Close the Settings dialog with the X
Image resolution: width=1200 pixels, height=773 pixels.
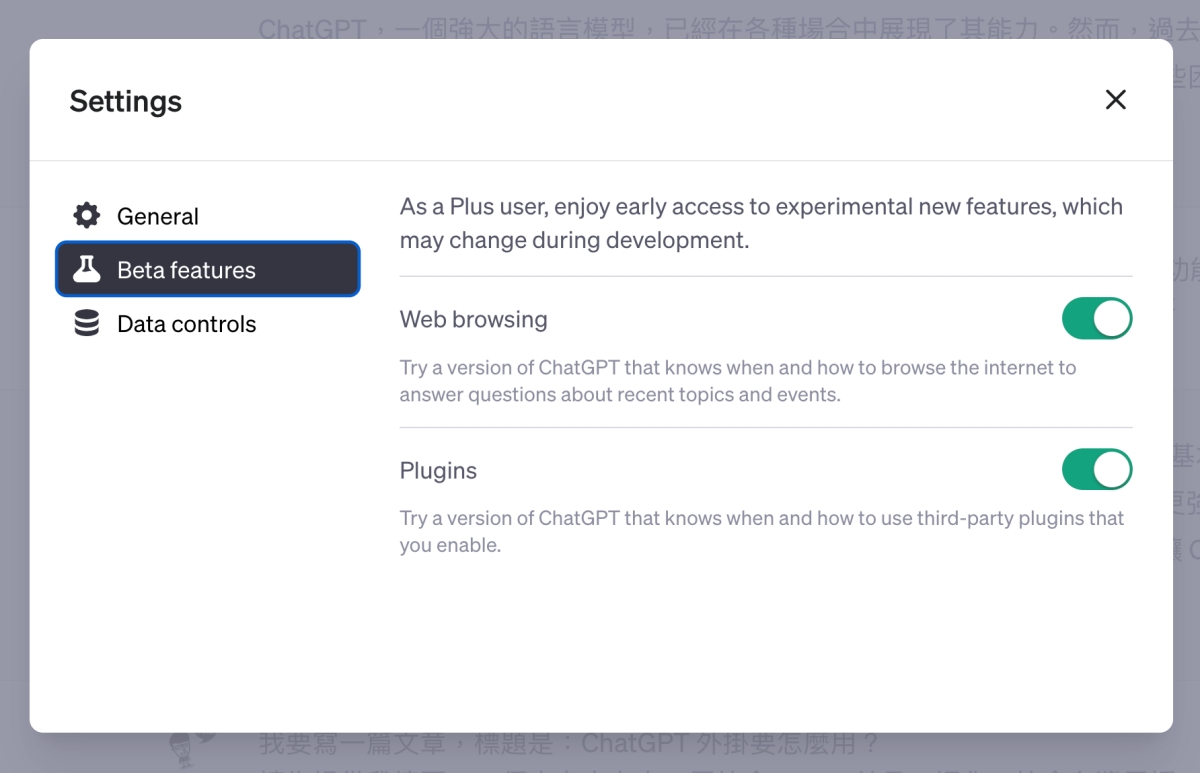point(1115,100)
